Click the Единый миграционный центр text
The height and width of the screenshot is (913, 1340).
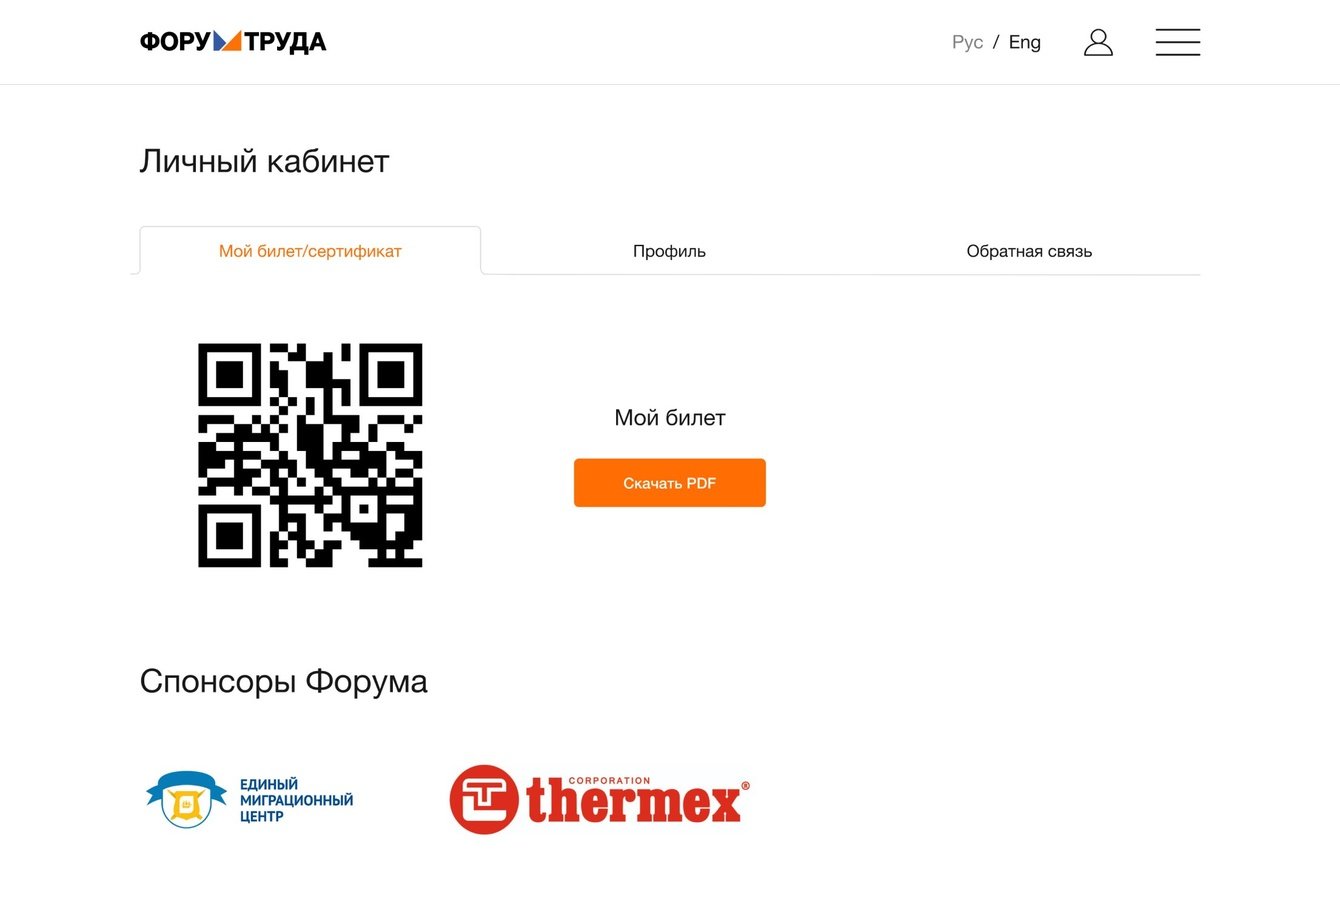296,800
